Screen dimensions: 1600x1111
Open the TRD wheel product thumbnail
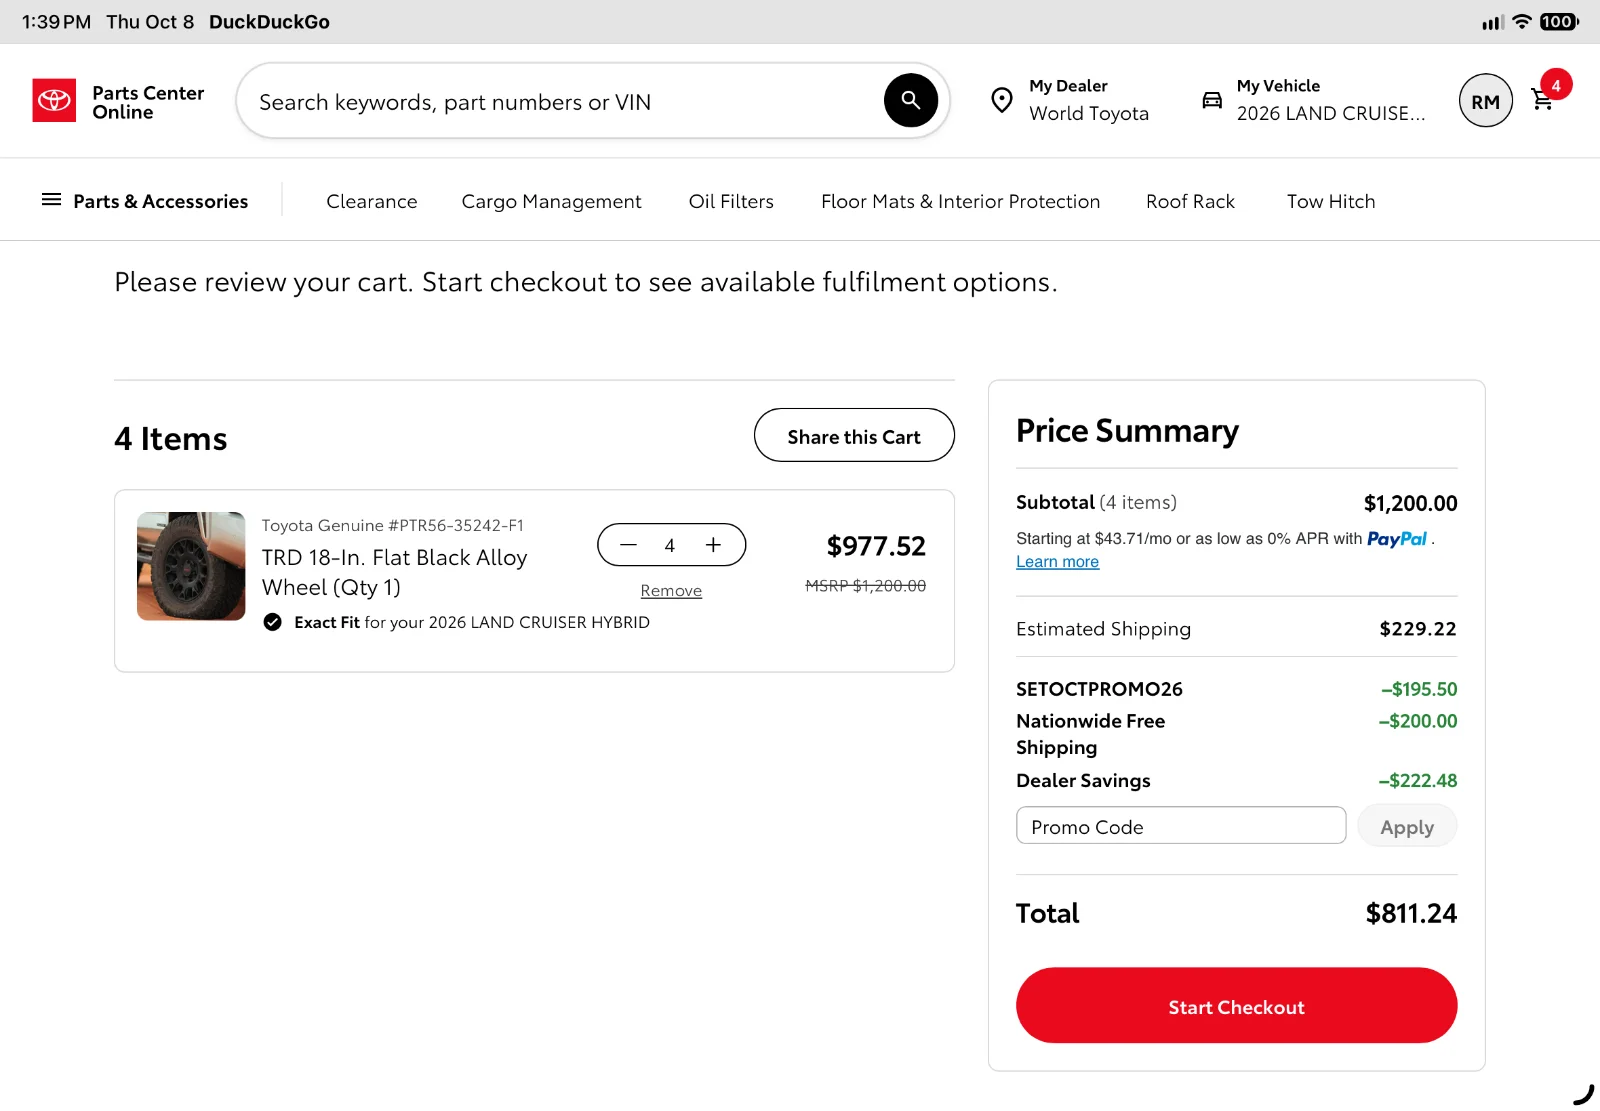point(191,566)
